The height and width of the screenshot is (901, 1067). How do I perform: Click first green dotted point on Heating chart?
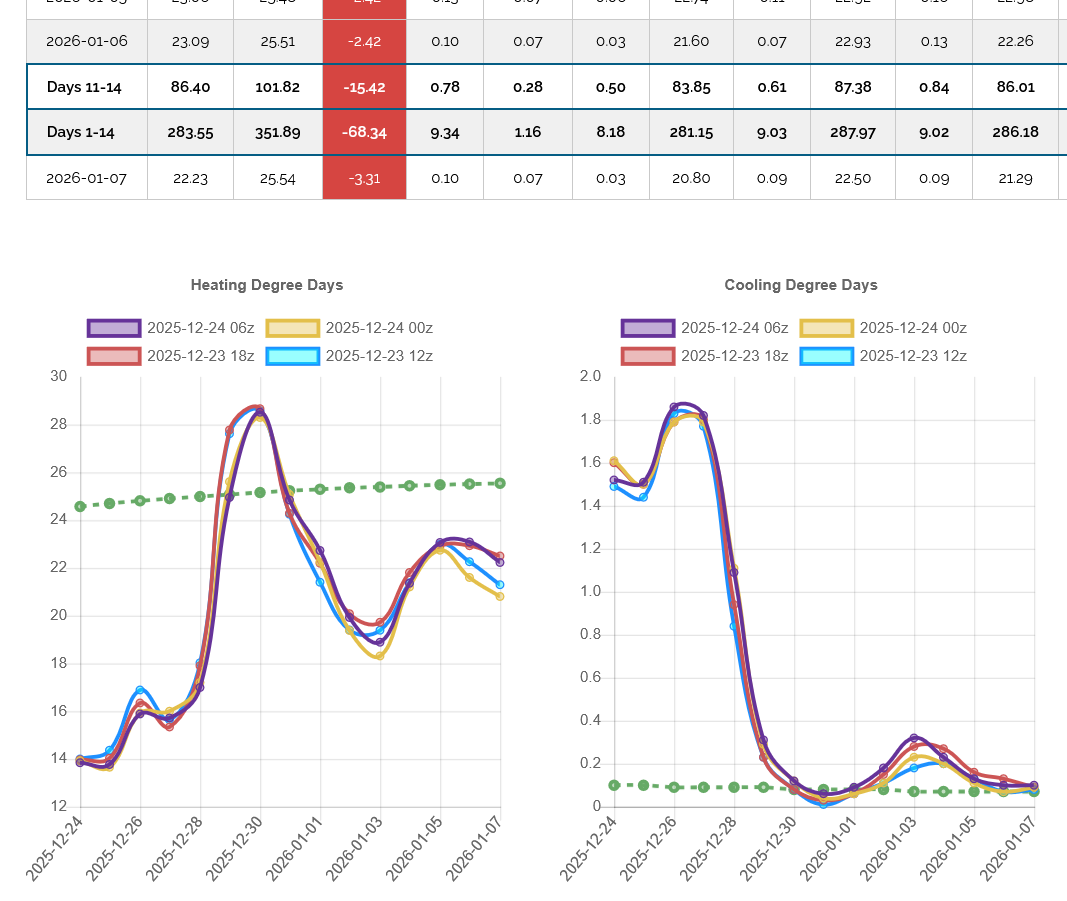click(80, 506)
